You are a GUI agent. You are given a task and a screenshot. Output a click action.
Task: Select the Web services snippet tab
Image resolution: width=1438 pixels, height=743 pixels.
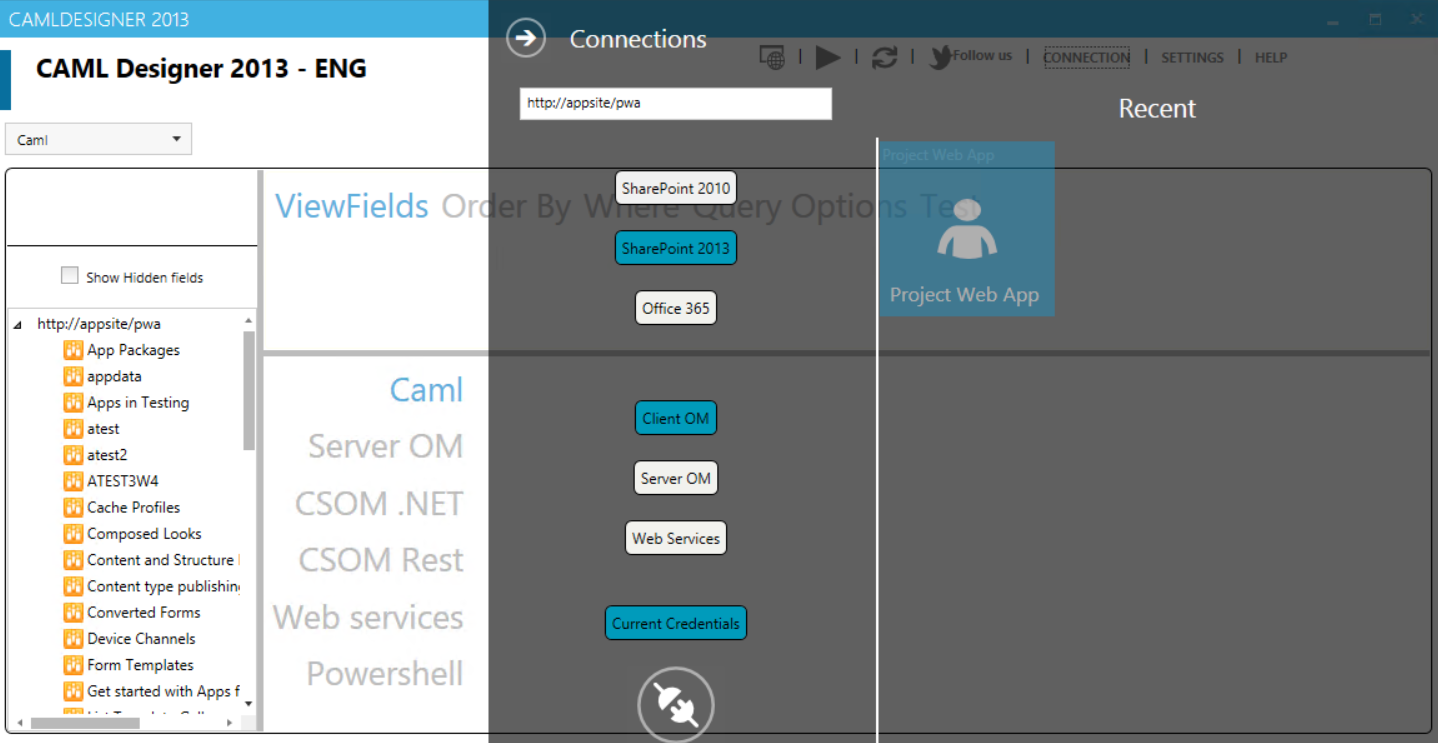point(368,617)
